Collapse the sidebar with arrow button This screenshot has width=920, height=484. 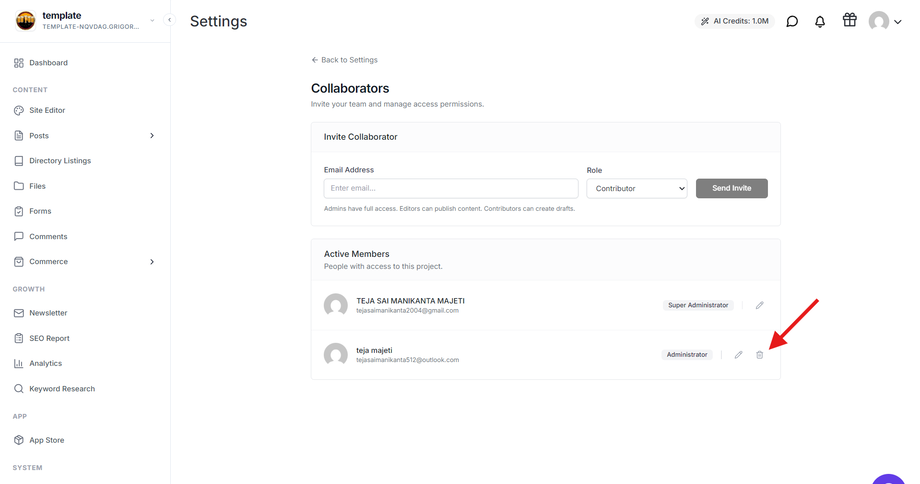click(170, 20)
